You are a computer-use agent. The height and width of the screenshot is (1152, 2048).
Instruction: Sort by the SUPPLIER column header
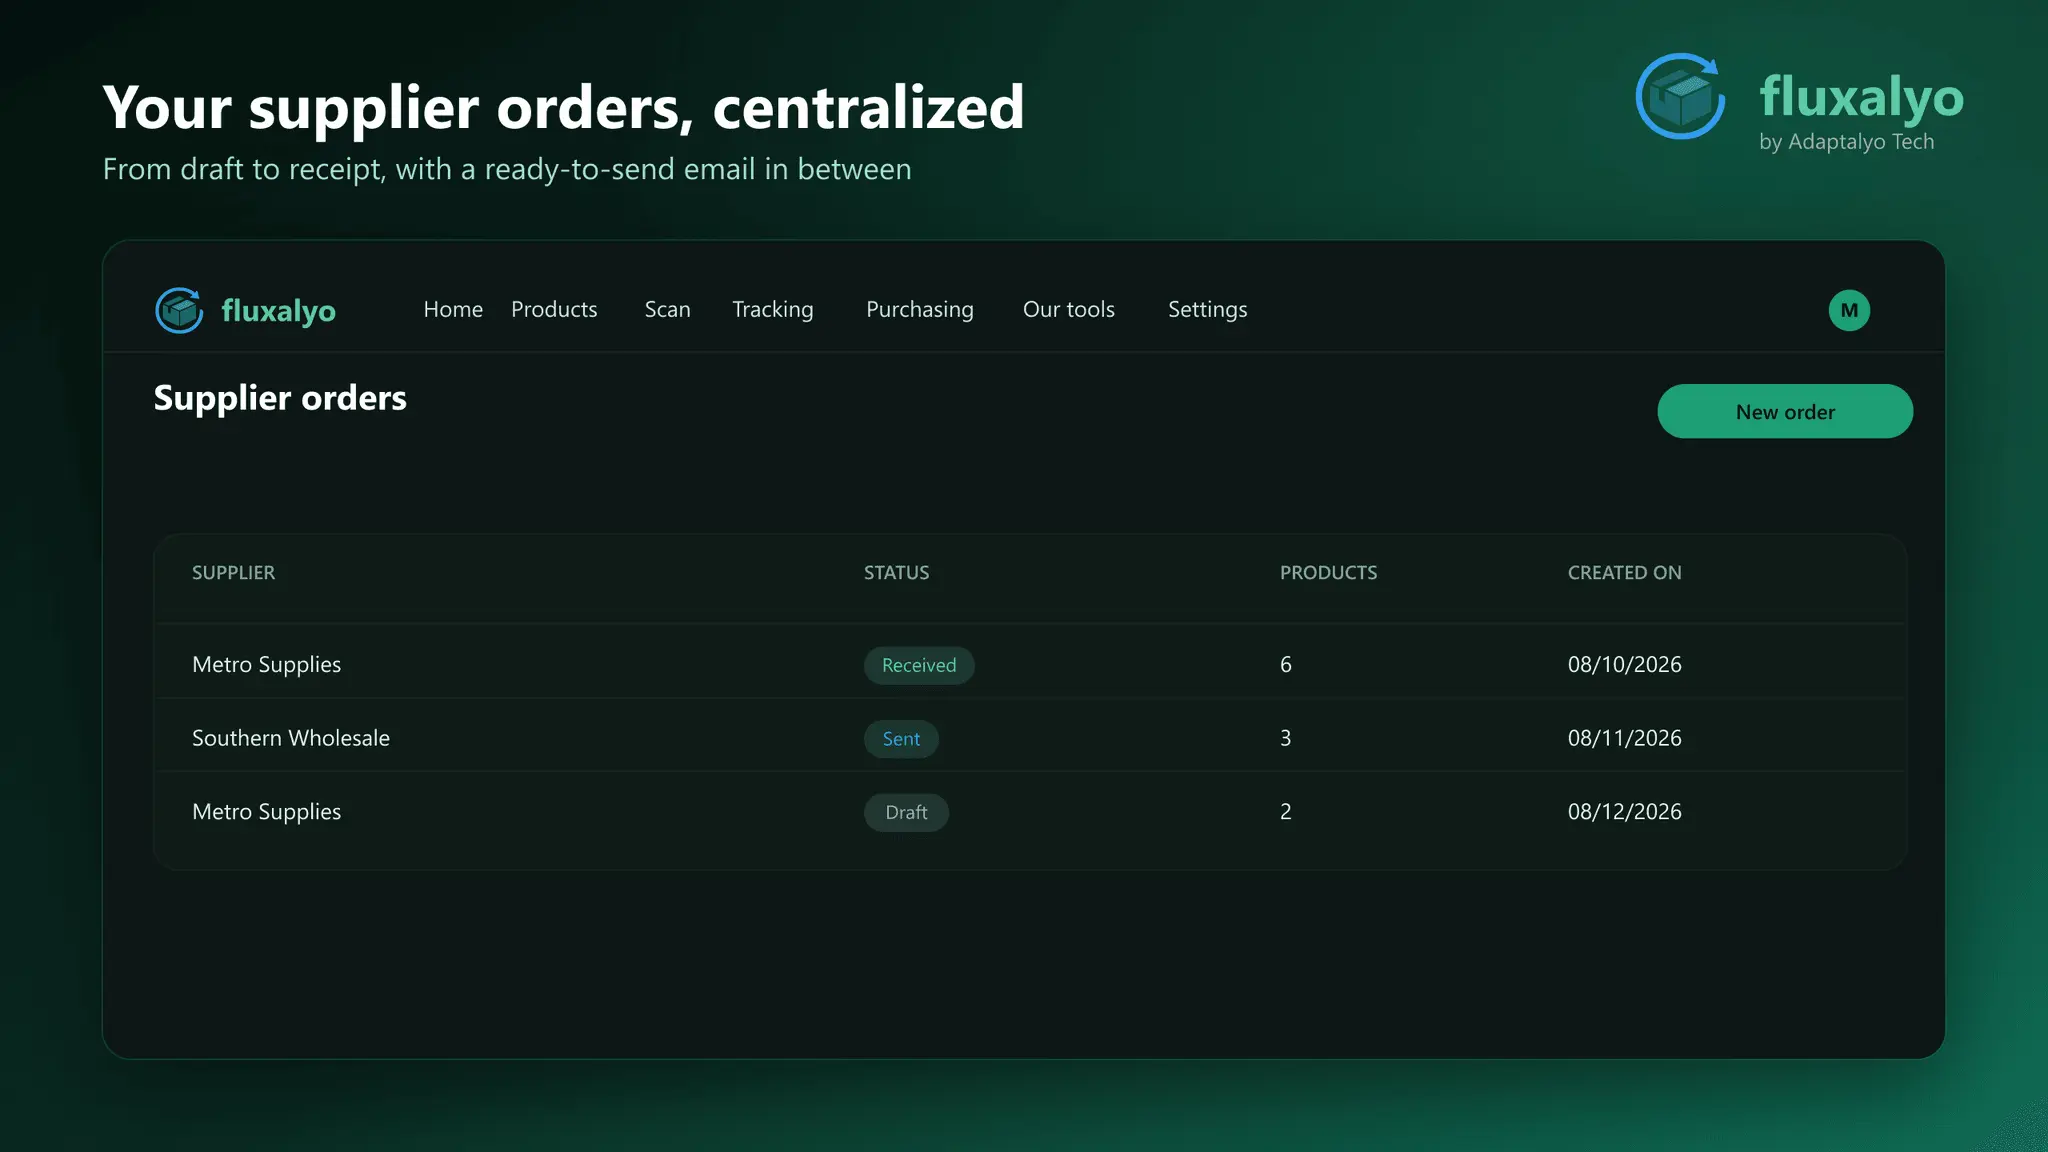pos(233,573)
